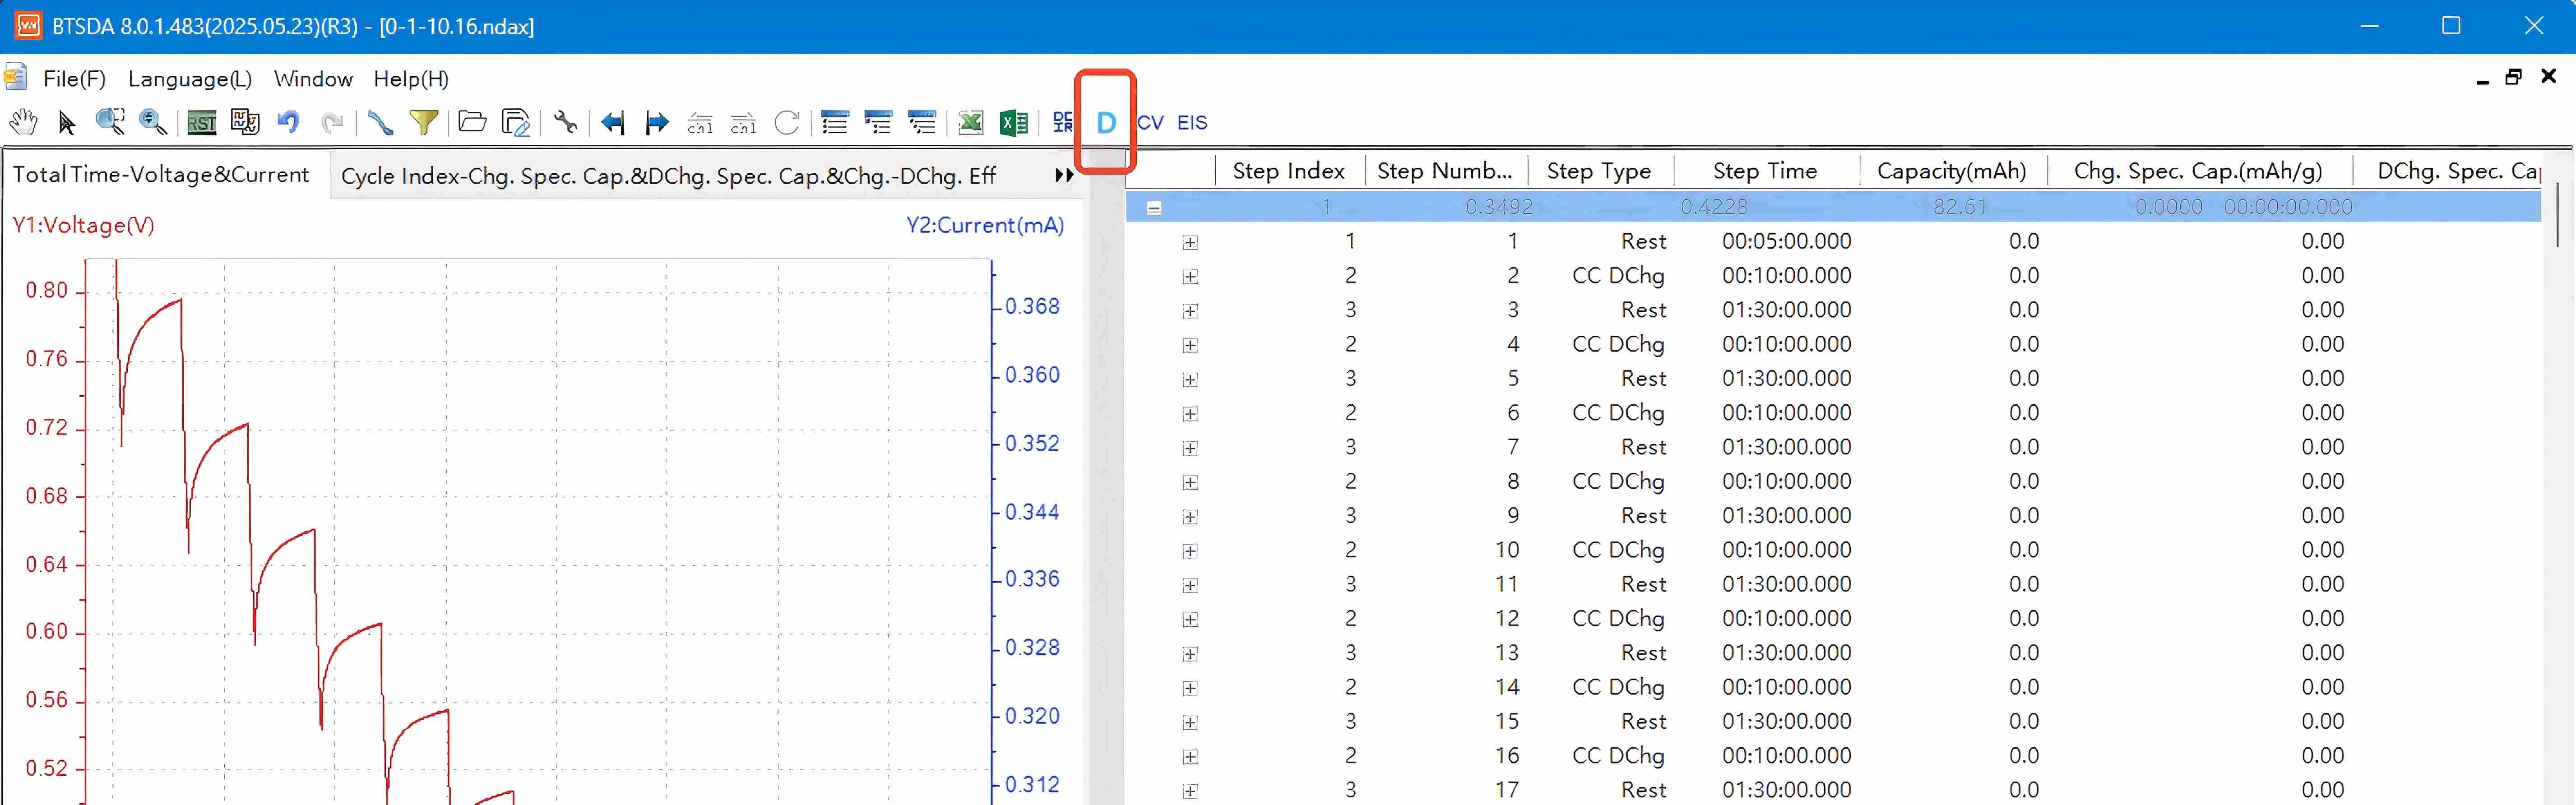Click the grayed redo arrow
This screenshot has width=2576, height=805.
(x=332, y=122)
